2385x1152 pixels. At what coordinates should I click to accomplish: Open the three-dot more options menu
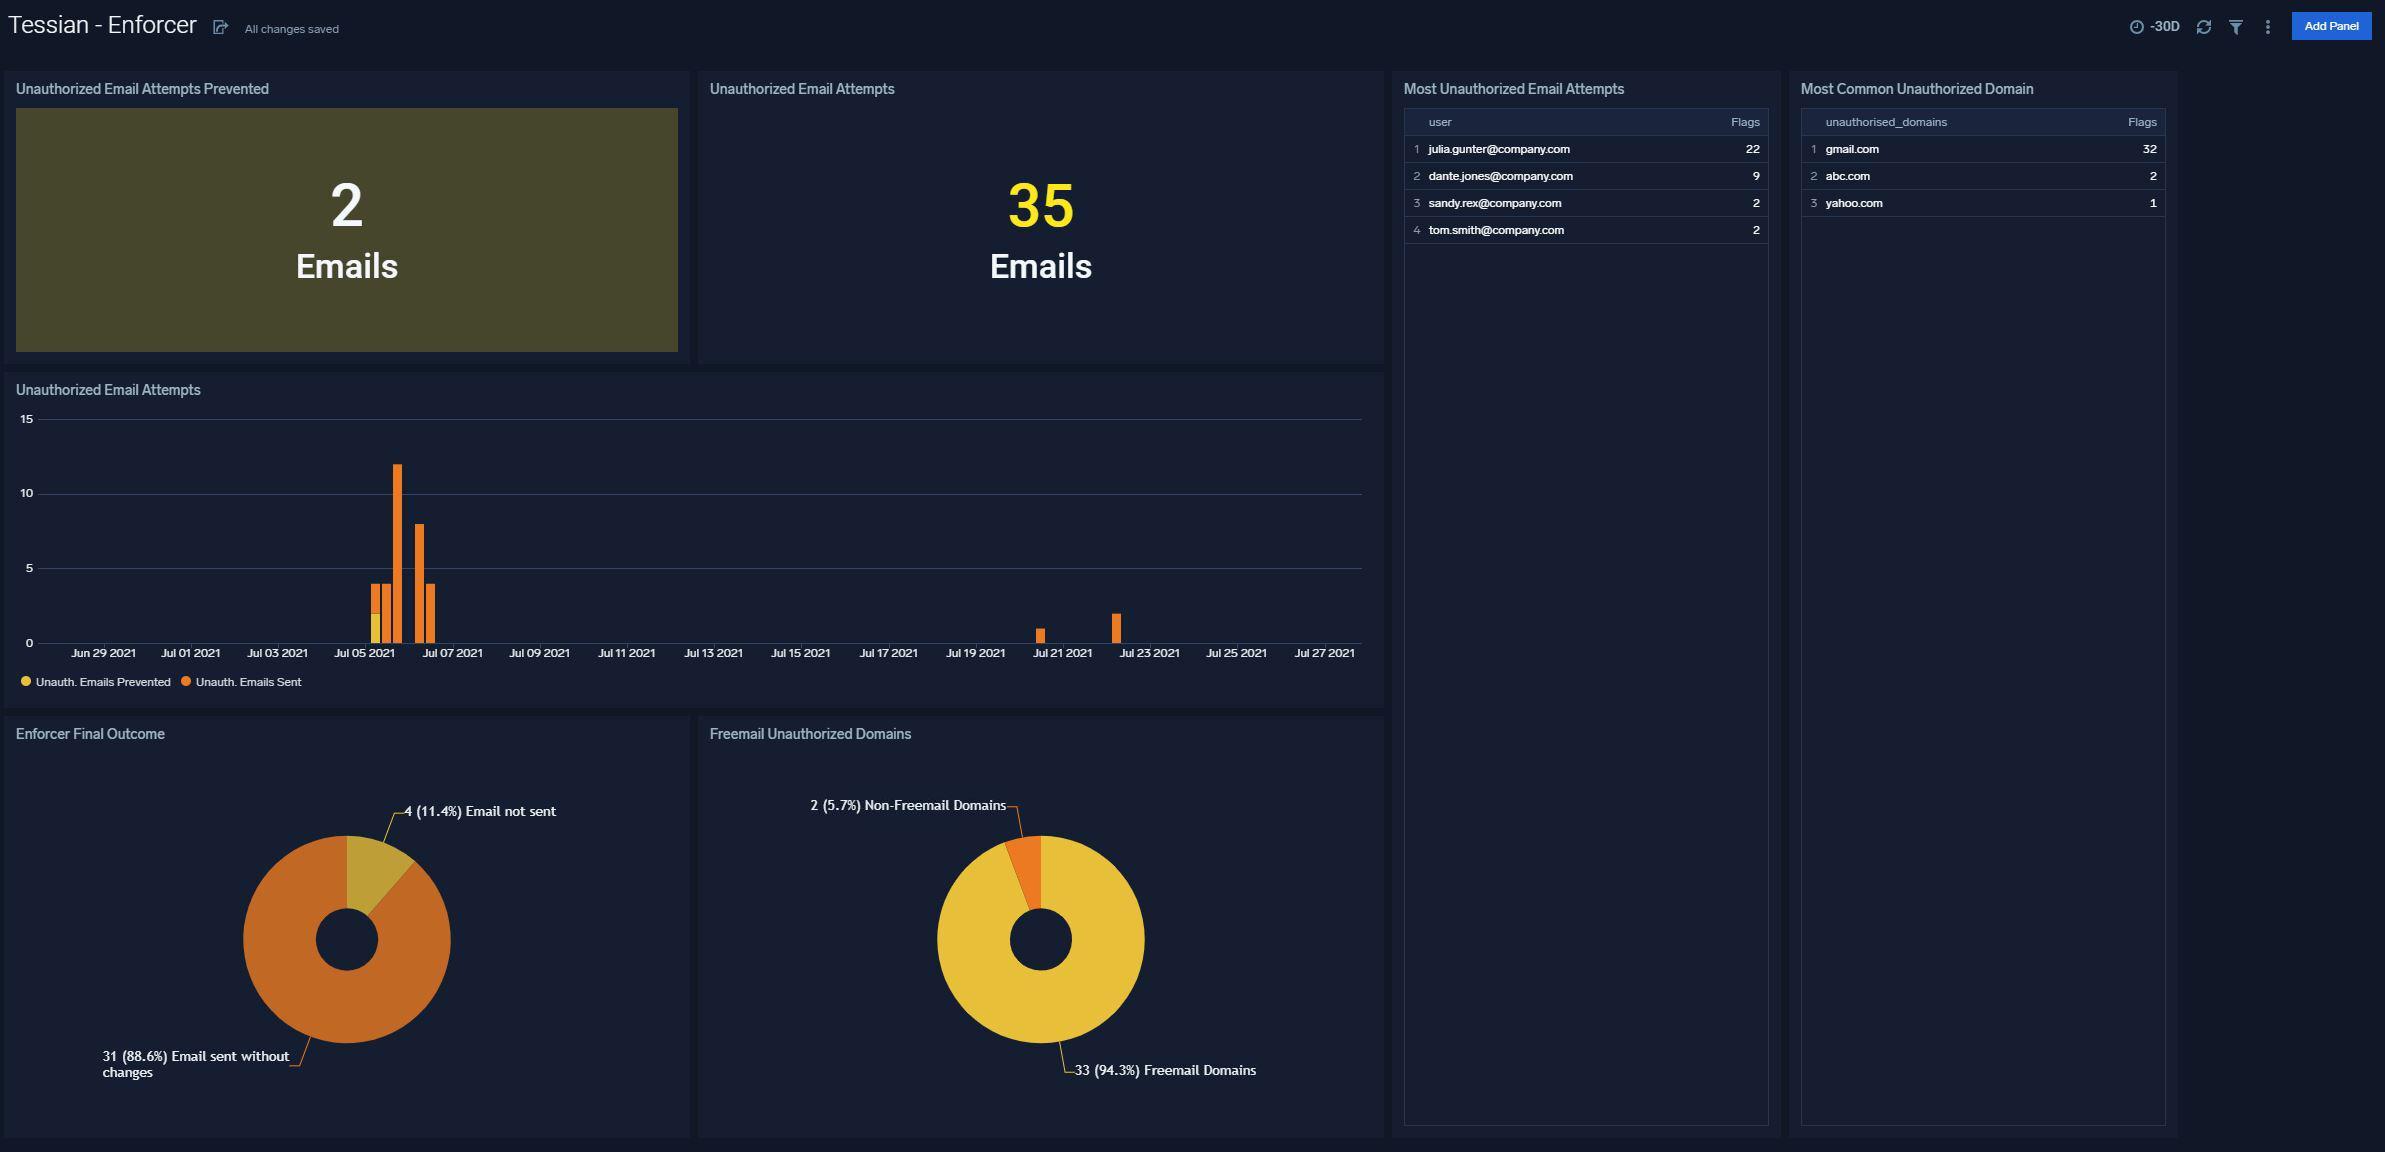pyautogui.click(x=2267, y=27)
